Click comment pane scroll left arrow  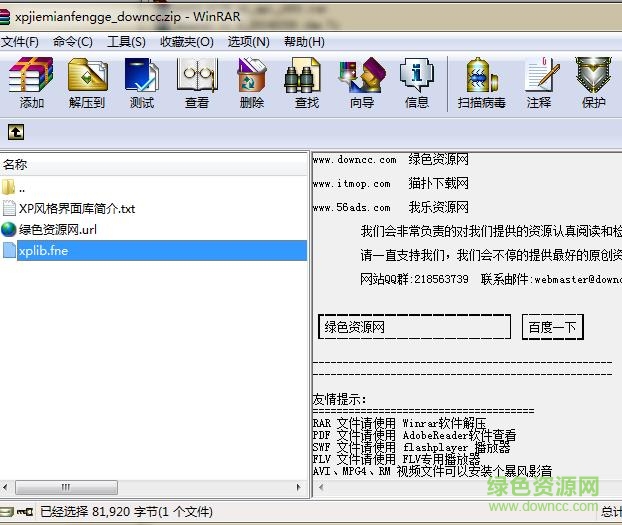point(321,487)
